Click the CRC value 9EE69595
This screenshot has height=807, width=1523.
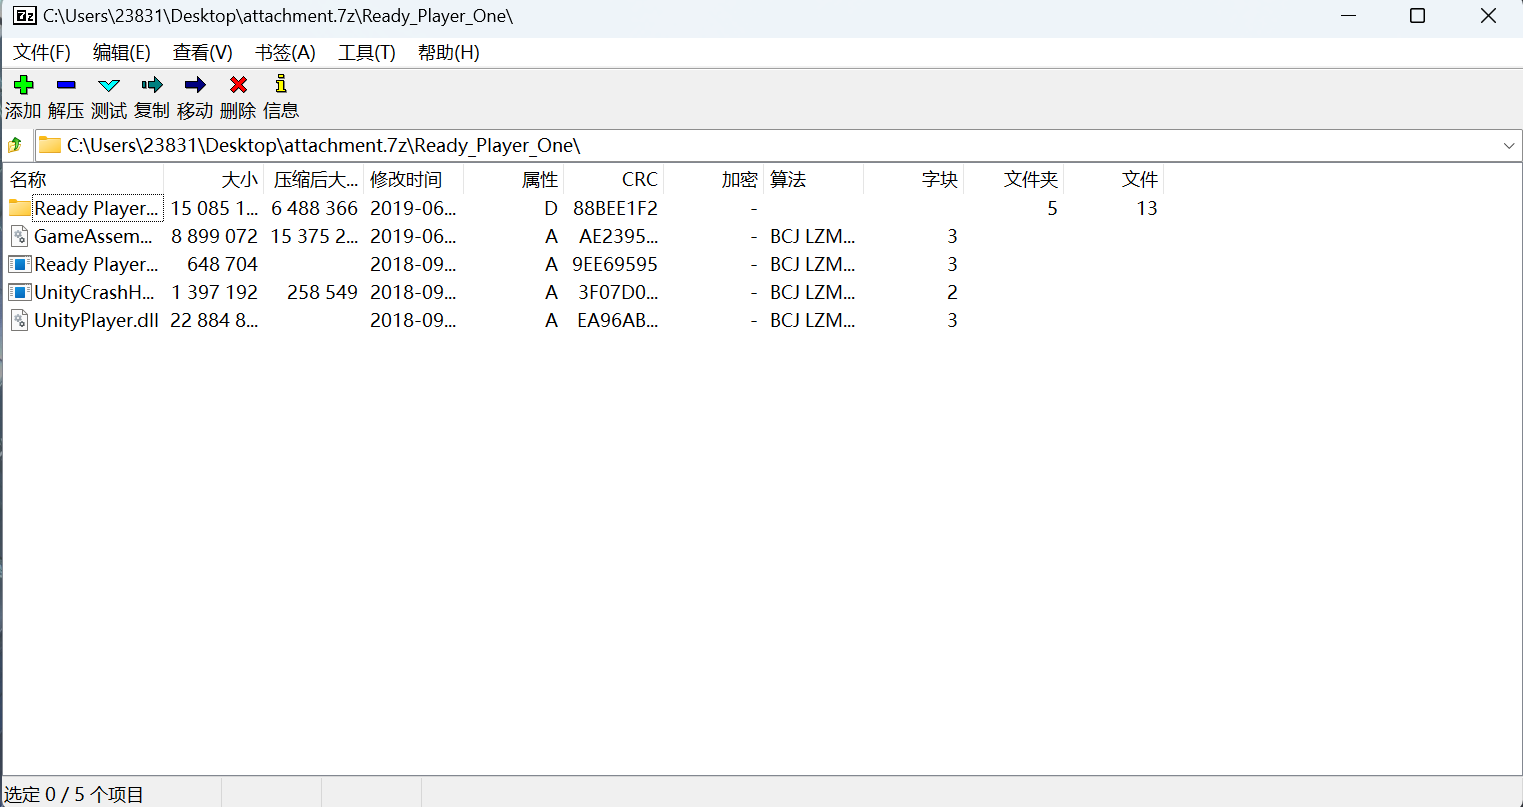[615, 264]
